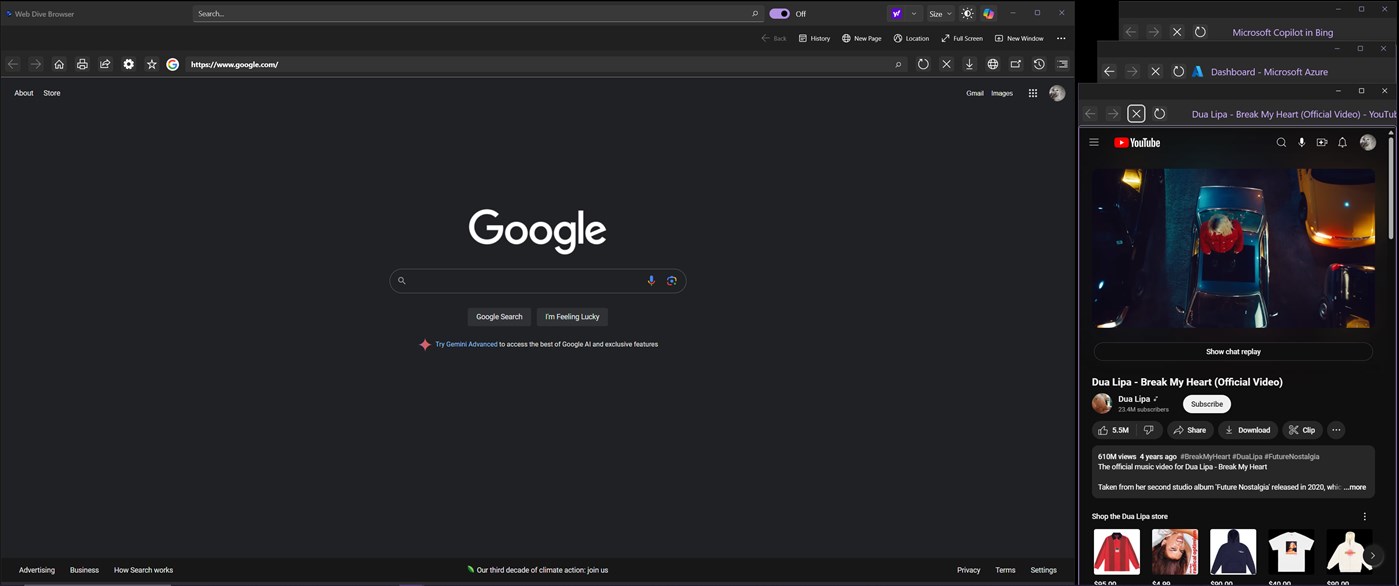
Task: Open the browser settings gear
Action: 128,63
